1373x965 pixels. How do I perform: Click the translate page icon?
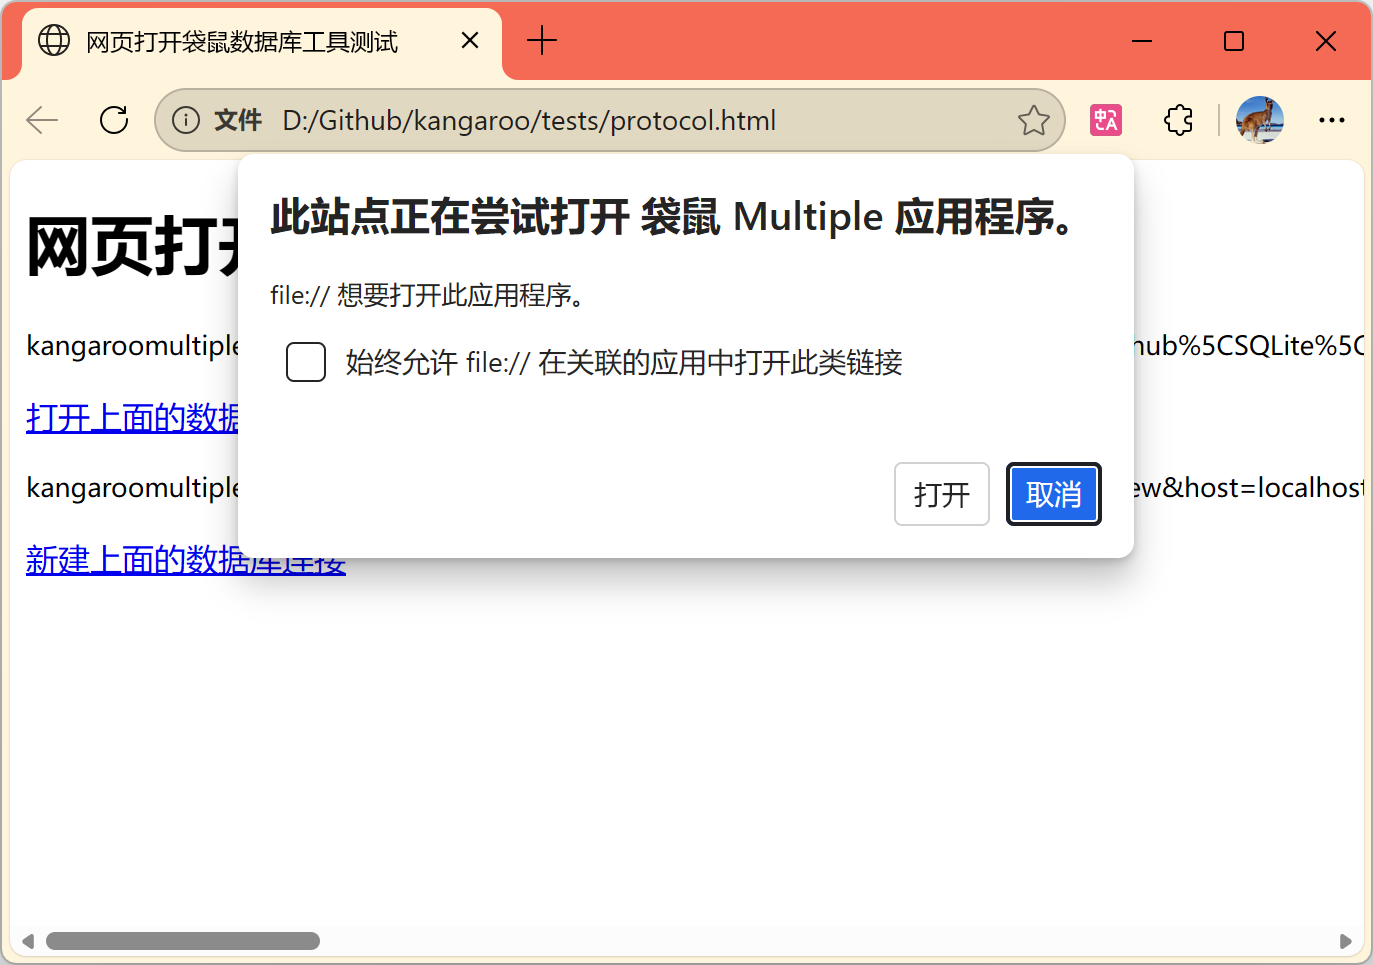pos(1105,120)
